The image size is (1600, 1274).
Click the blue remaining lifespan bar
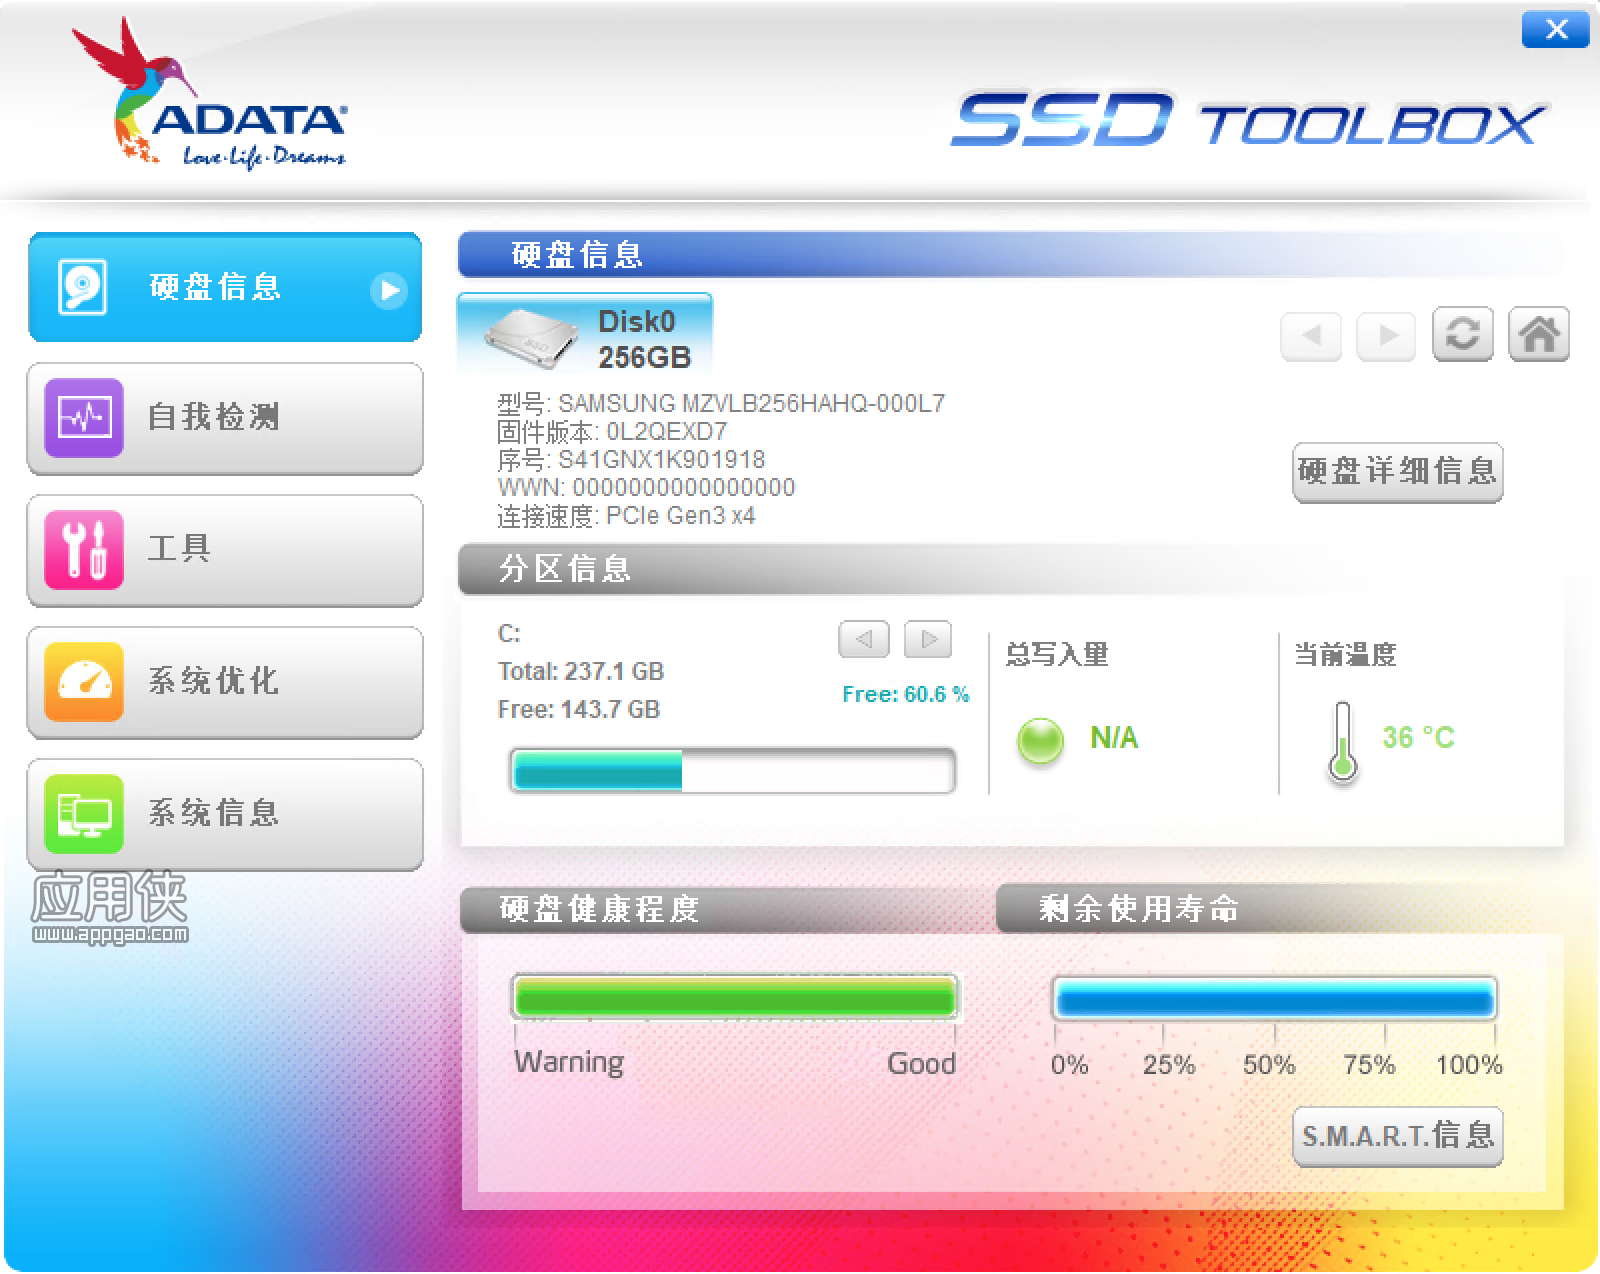1275,999
